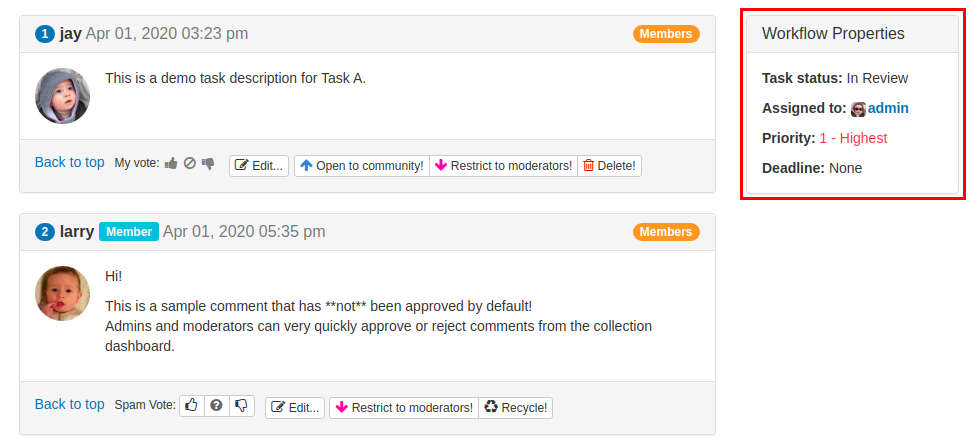Open the admin user link

point(888,108)
